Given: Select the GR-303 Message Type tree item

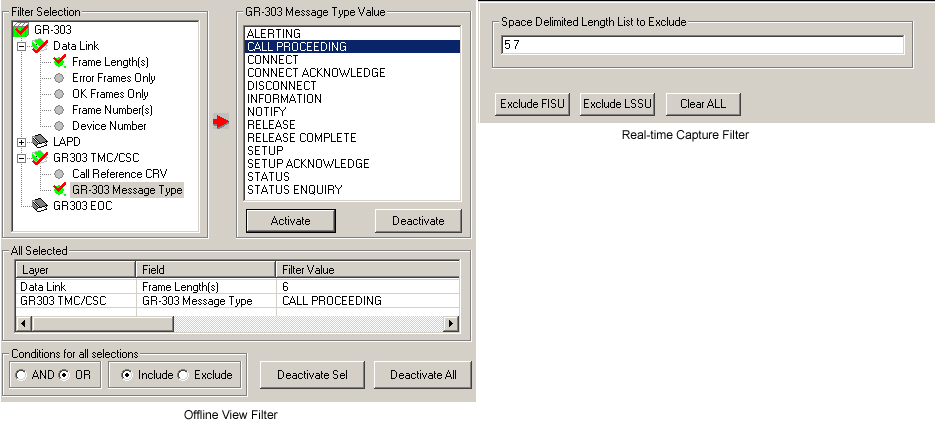Looking at the screenshot, I should tap(127, 190).
